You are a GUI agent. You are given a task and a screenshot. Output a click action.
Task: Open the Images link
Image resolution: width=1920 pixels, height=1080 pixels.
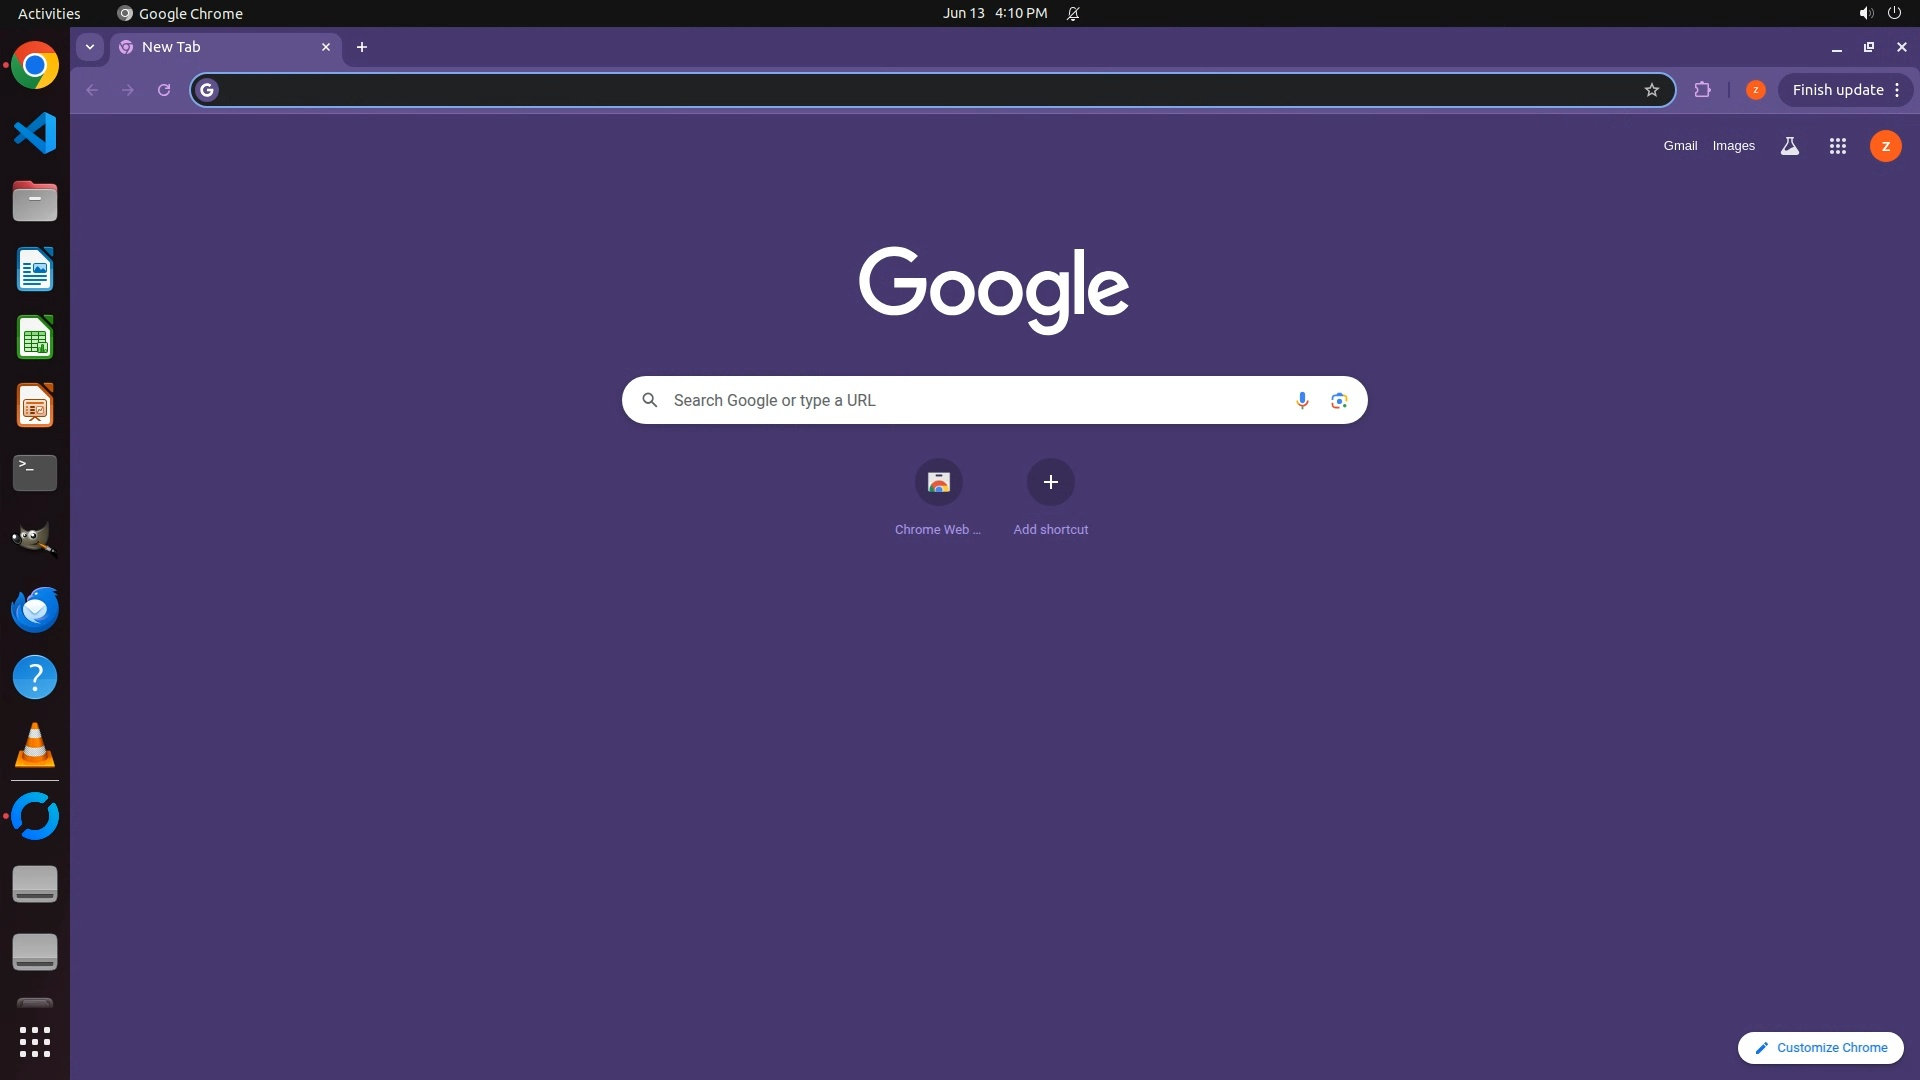1733,146
